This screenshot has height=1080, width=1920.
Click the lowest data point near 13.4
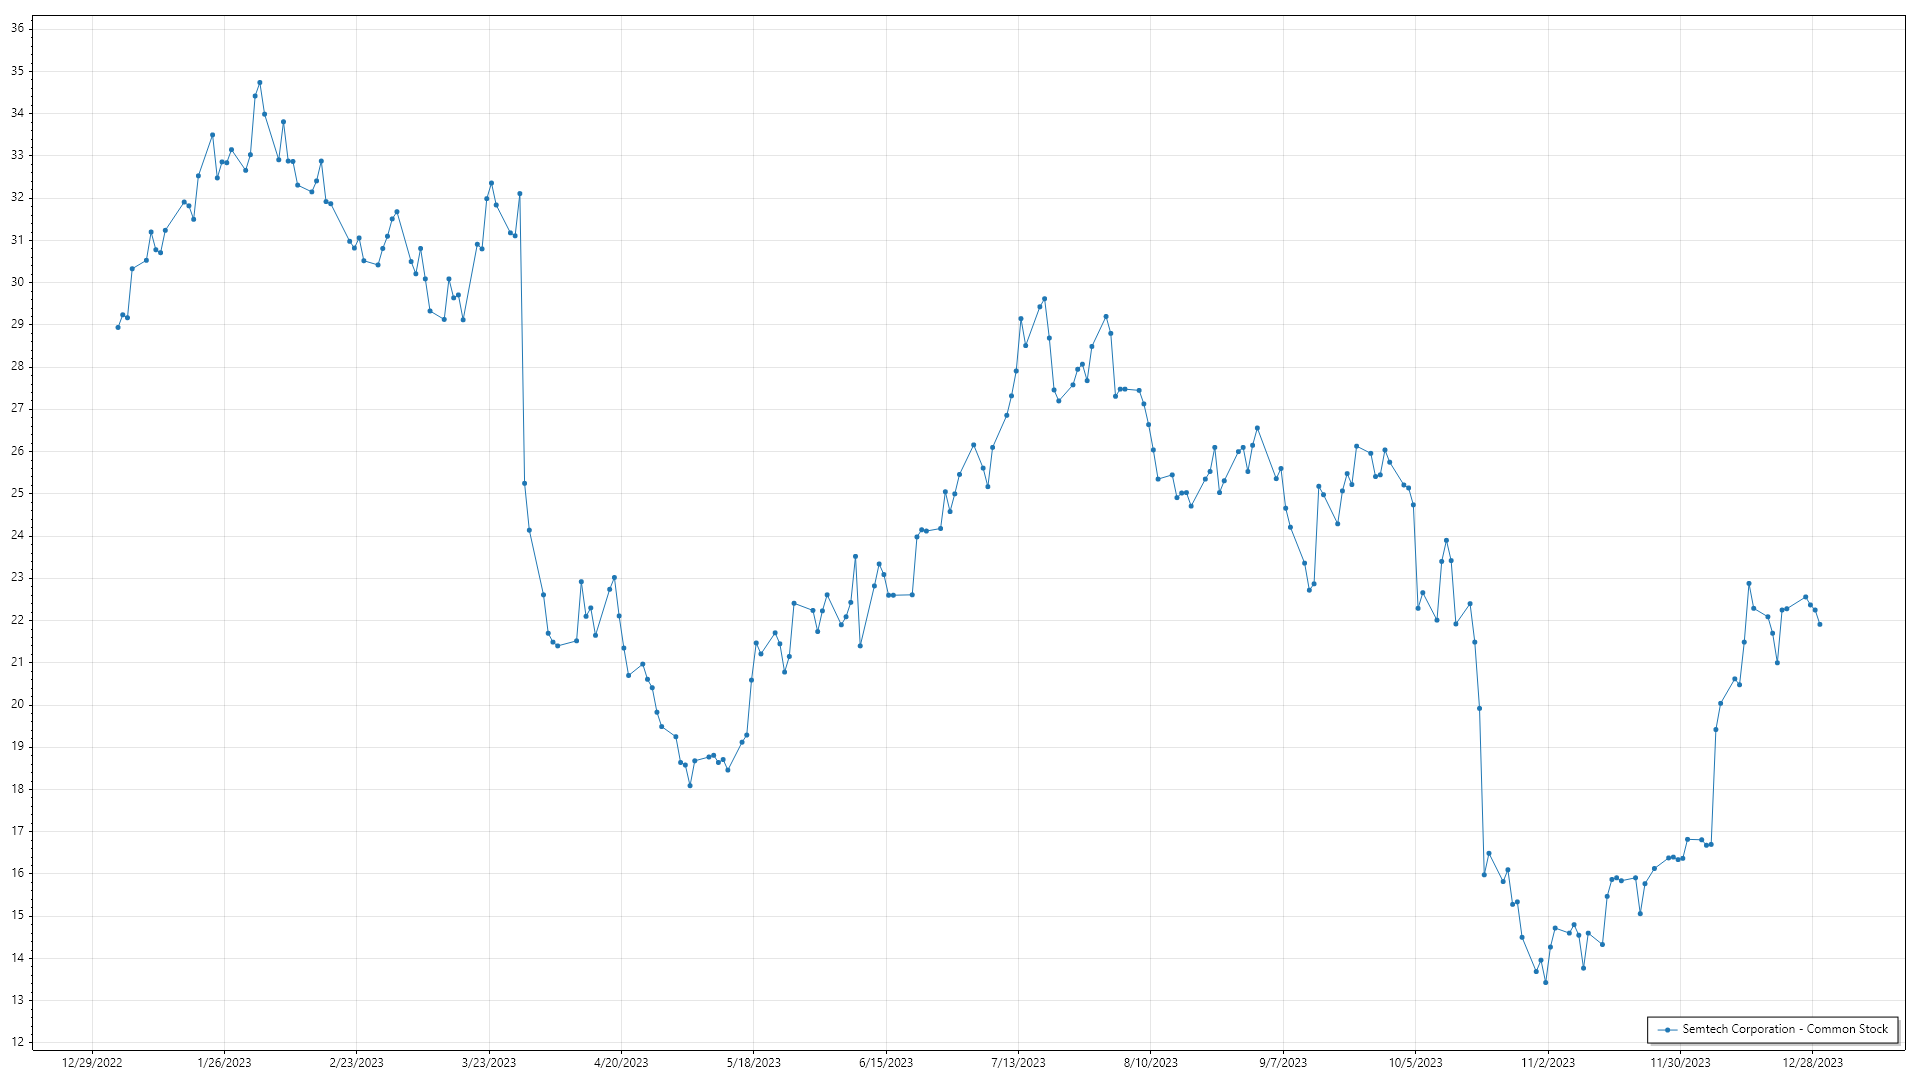(x=1545, y=983)
